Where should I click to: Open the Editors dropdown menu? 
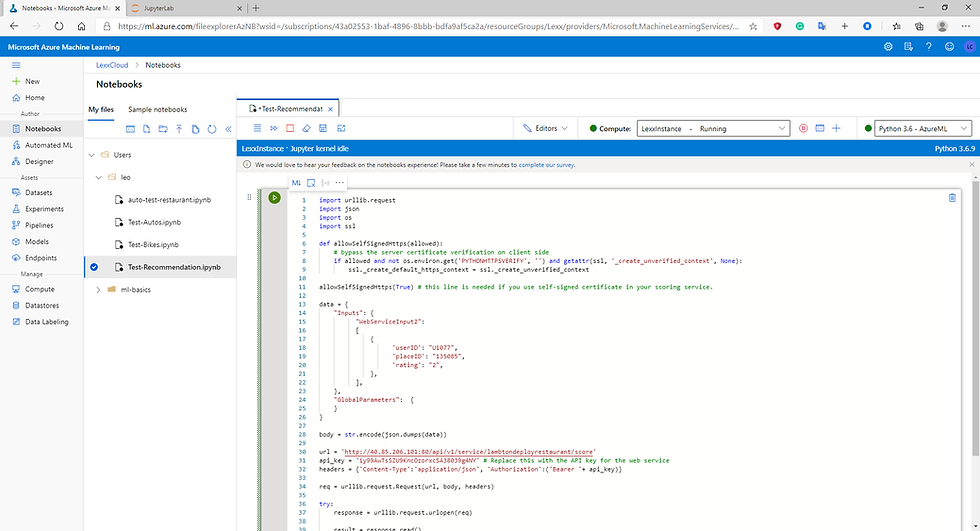coord(546,128)
